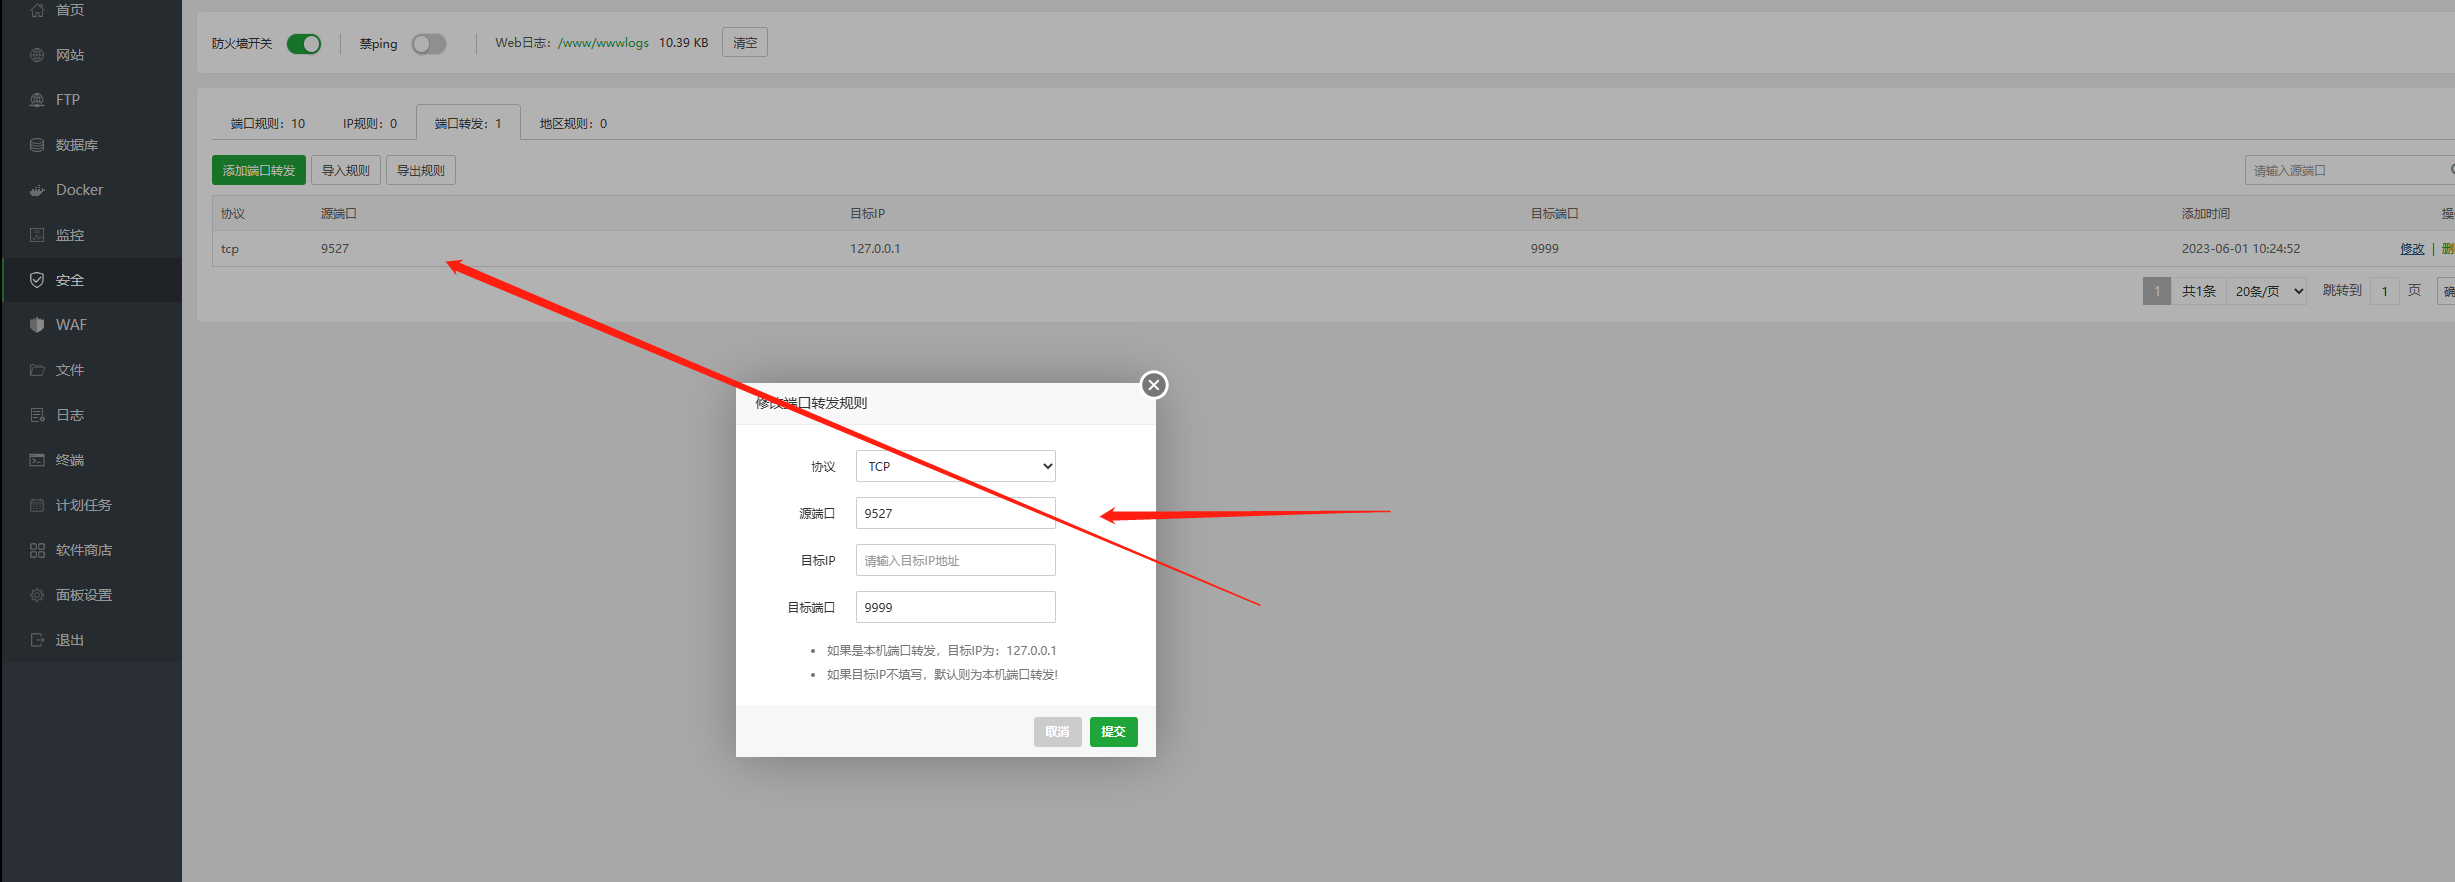The height and width of the screenshot is (882, 2455).
Task: Click the scheduled tasks calendar icon
Action: [x=37, y=505]
